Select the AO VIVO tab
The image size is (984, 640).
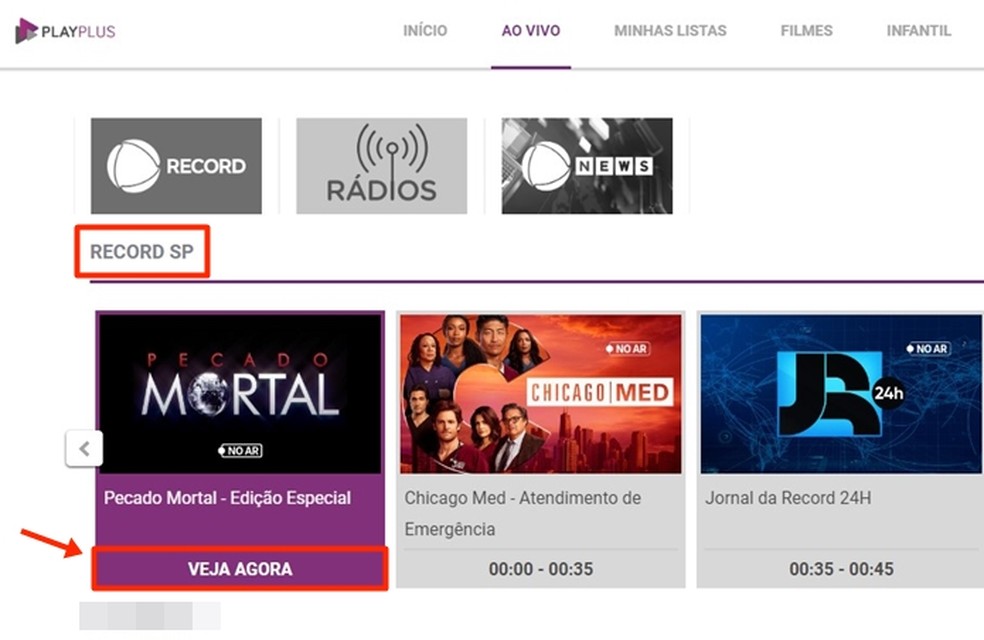point(531,31)
